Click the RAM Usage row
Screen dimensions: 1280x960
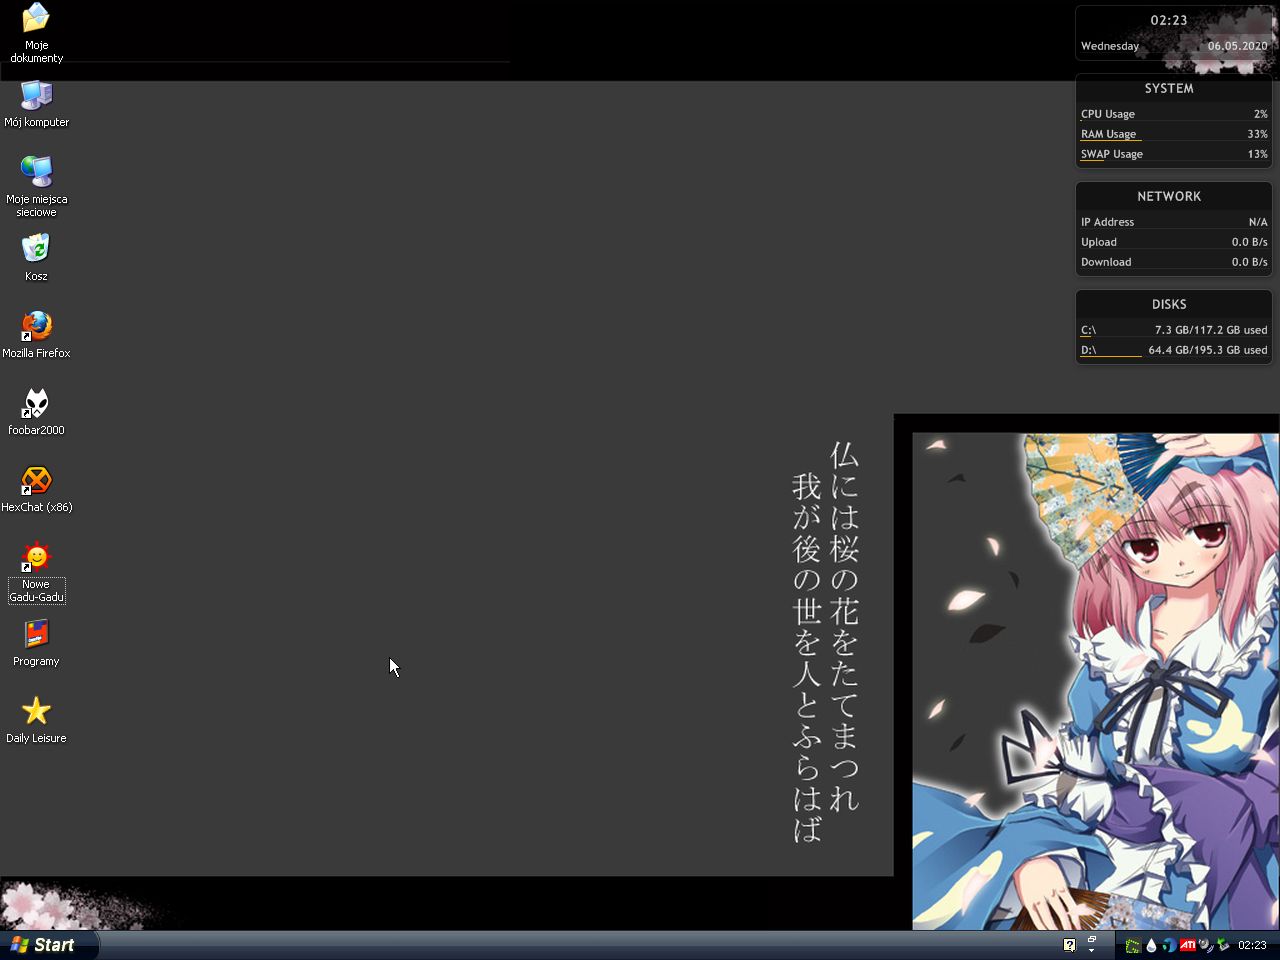pyautogui.click(x=1174, y=134)
